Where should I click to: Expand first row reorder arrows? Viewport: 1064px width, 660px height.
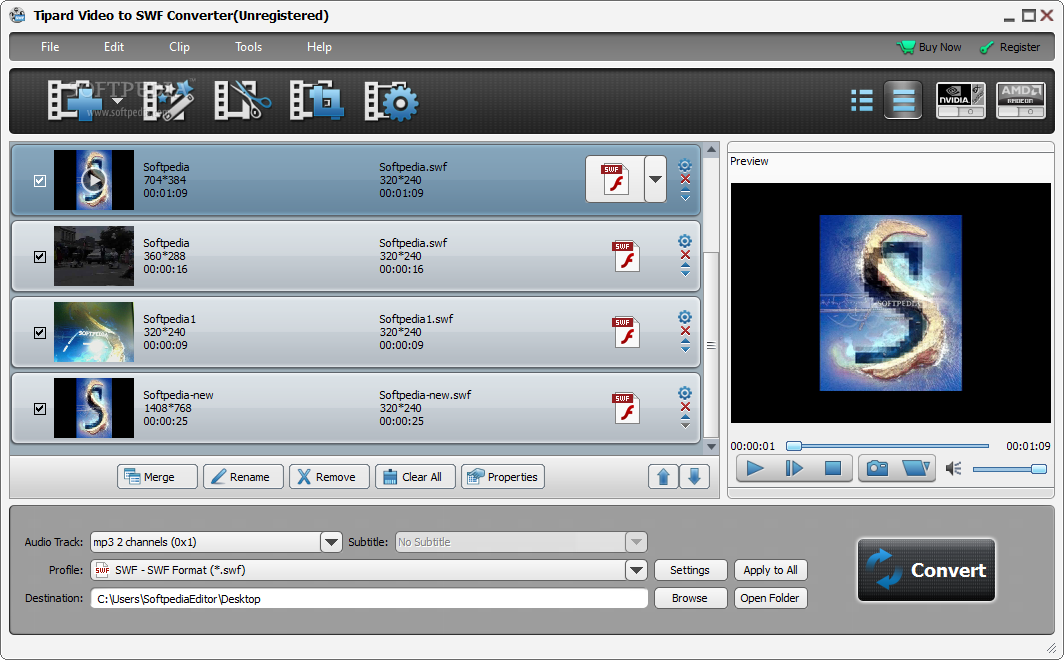click(685, 195)
